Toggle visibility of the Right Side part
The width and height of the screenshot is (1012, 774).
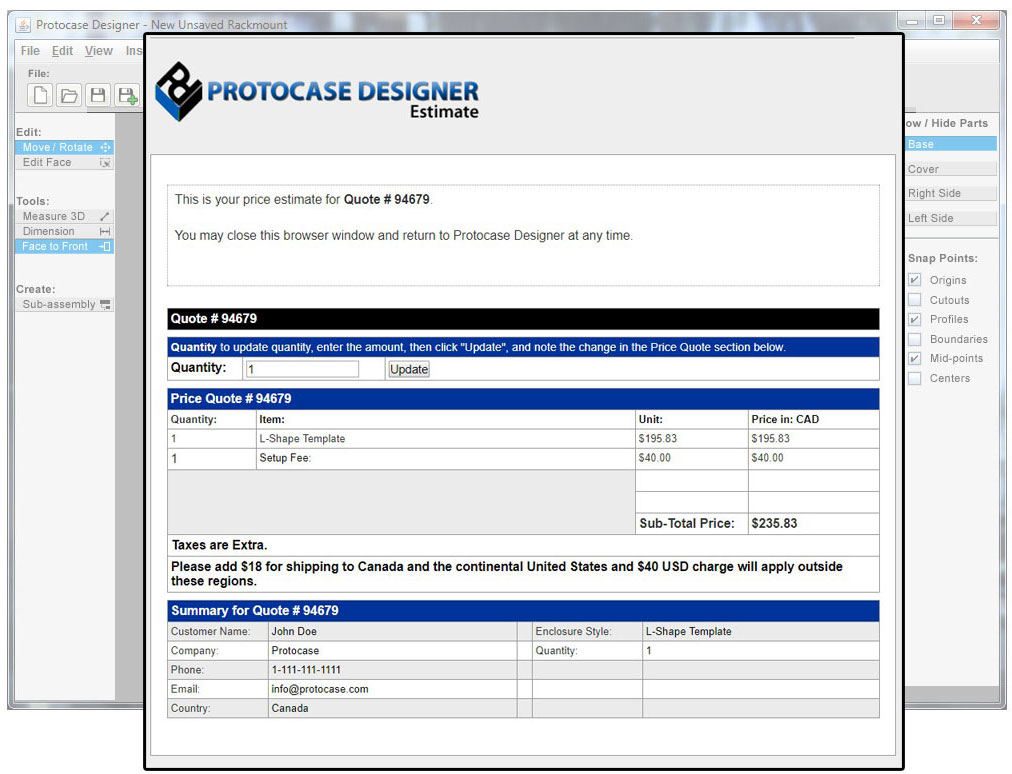tap(951, 193)
